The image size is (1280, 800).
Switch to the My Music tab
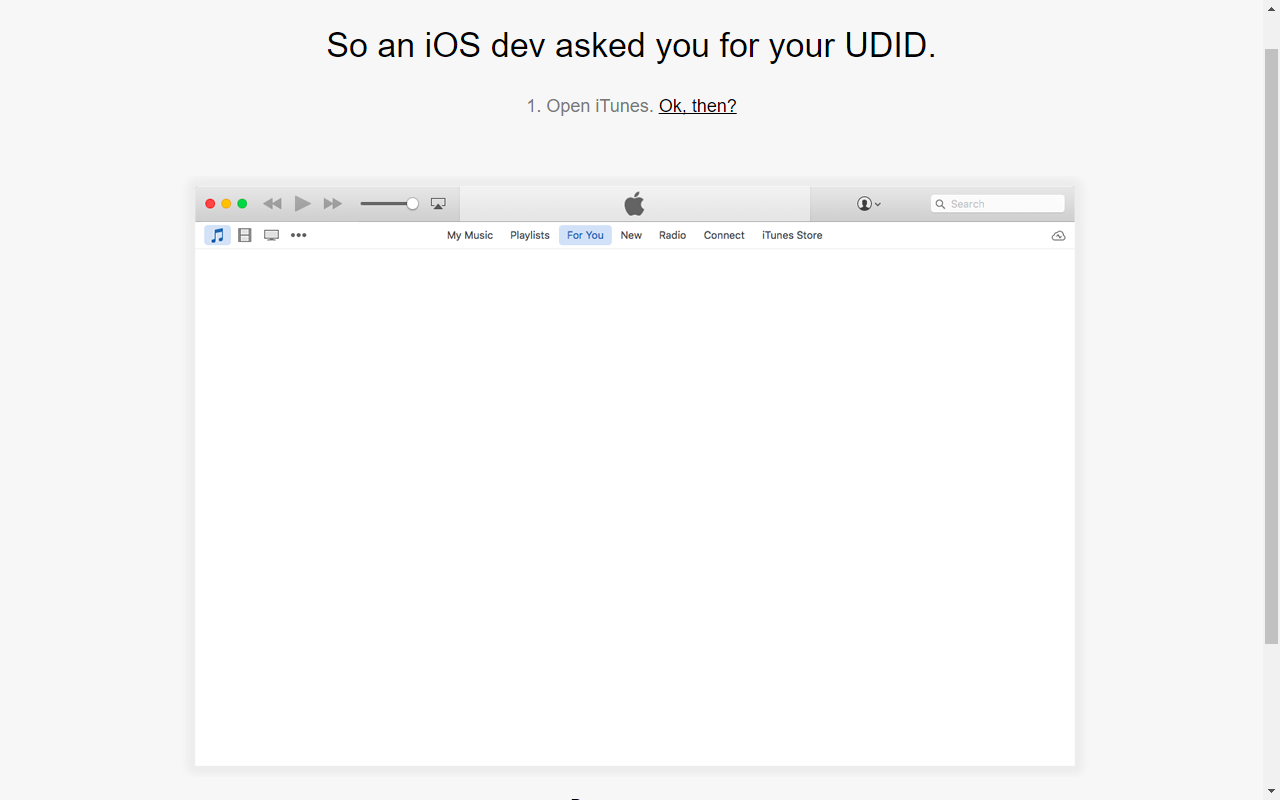pyautogui.click(x=470, y=235)
